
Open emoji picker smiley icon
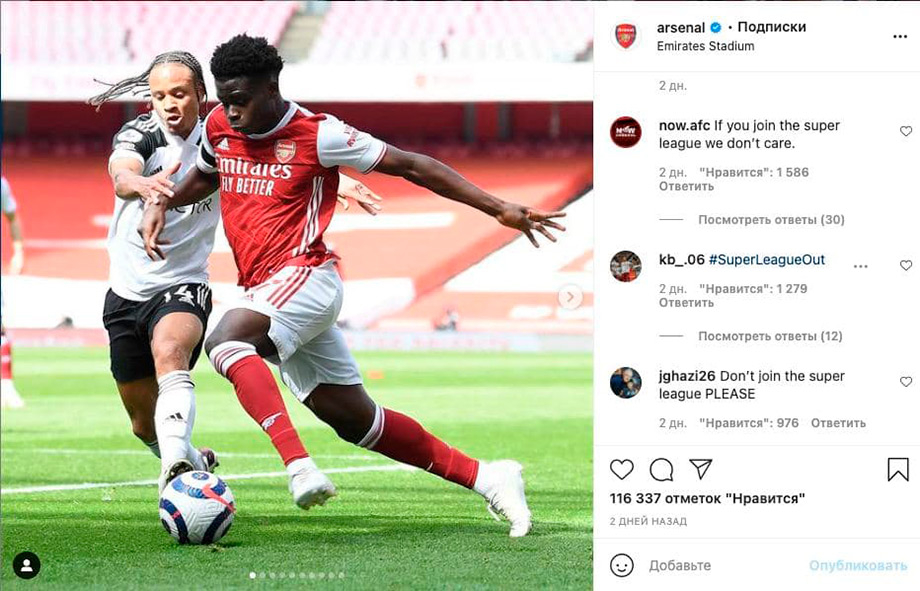622,565
